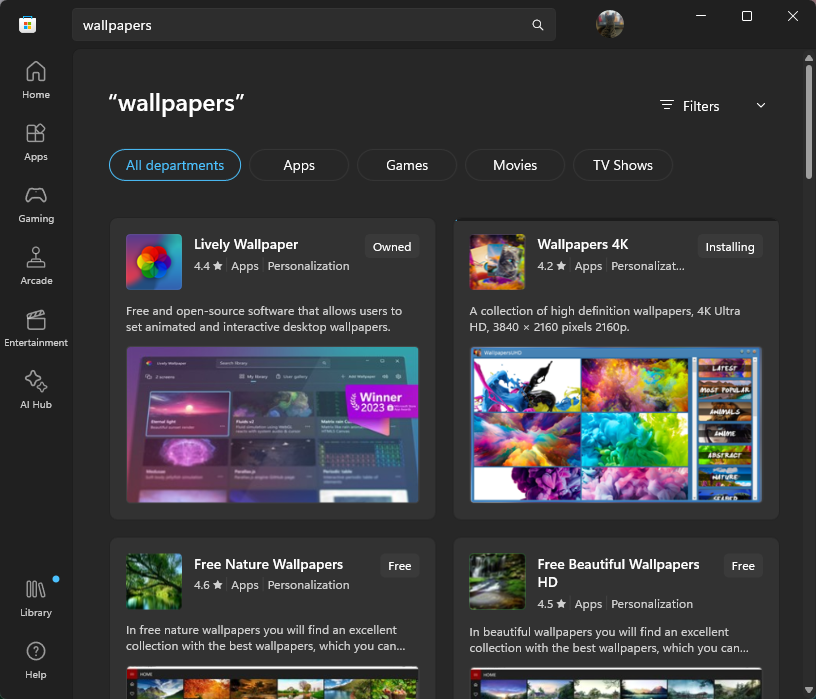The width and height of the screenshot is (816, 699).
Task: Open the Wallpapers 4K app listing
Action: (583, 244)
